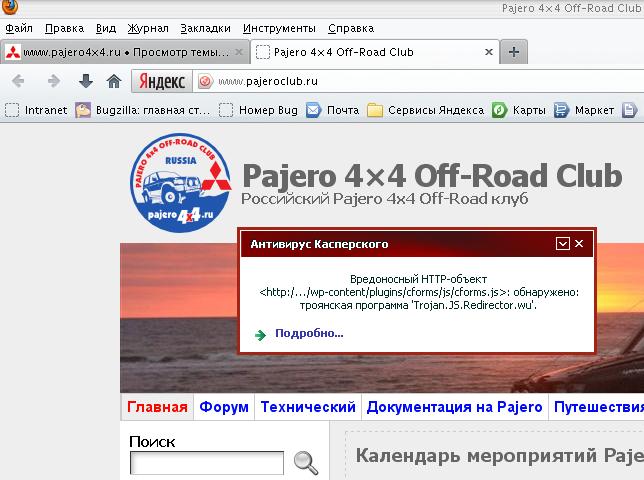
Task: Open downloads with the down arrow icon
Action: pyautogui.click(x=86, y=81)
